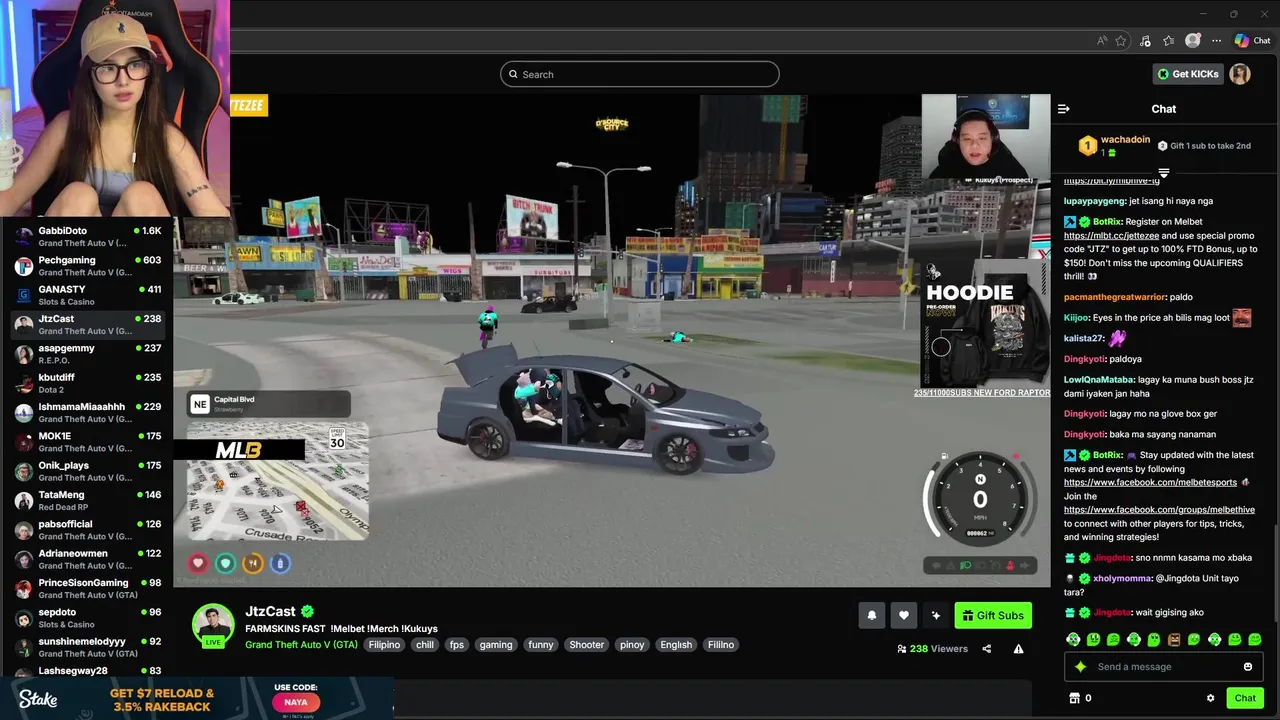
Task: Open TataMeng Red Dead RP channel
Action: tap(87, 500)
